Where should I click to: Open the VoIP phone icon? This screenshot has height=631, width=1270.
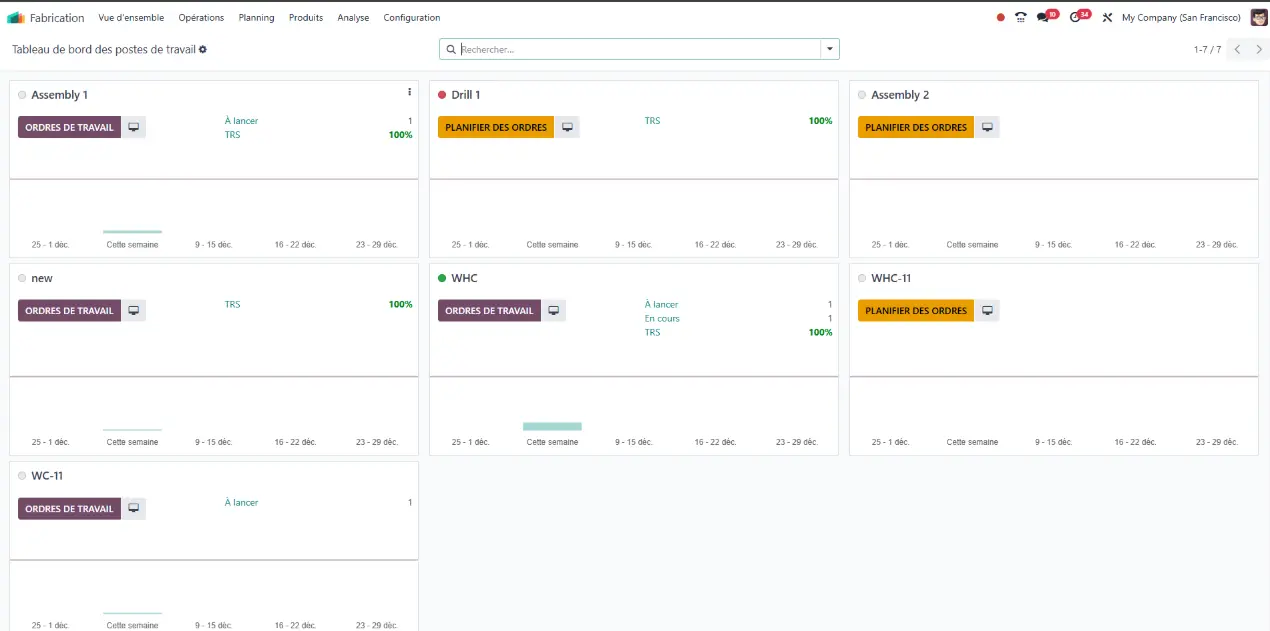point(1020,18)
